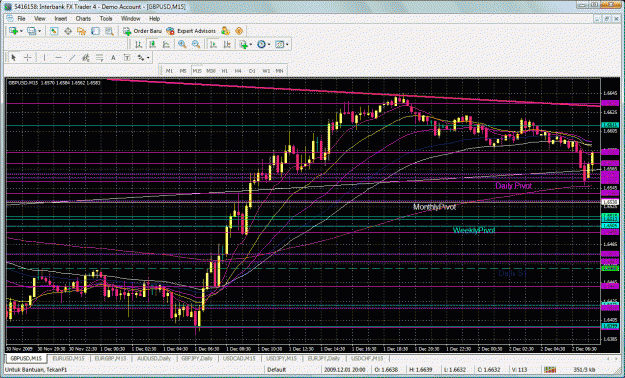
Task: Click the Arrows objects icon
Action: (141, 58)
